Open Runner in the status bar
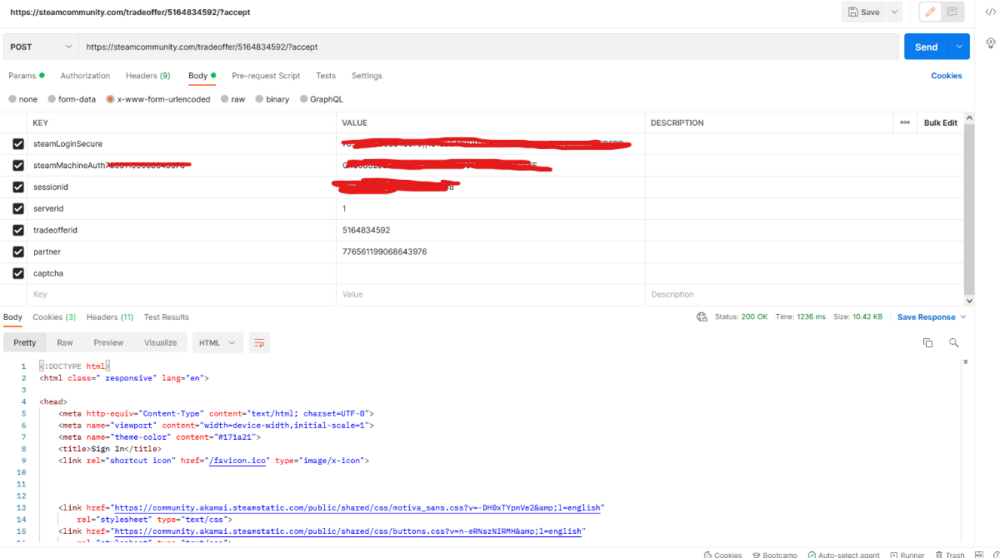Screen dimensions: 1000x558 point(907,555)
